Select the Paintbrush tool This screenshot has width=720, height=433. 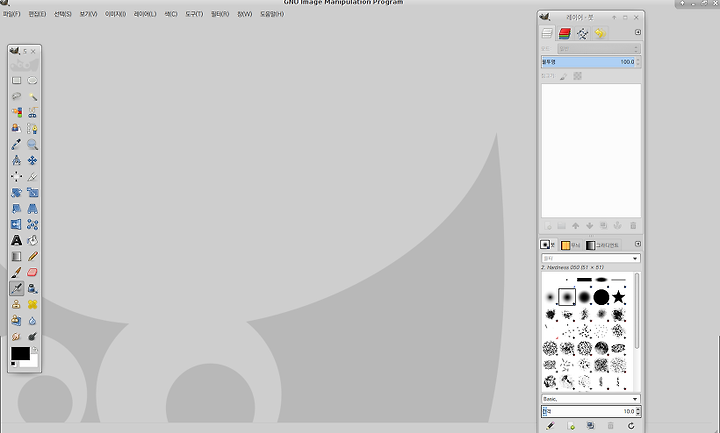click(17, 272)
